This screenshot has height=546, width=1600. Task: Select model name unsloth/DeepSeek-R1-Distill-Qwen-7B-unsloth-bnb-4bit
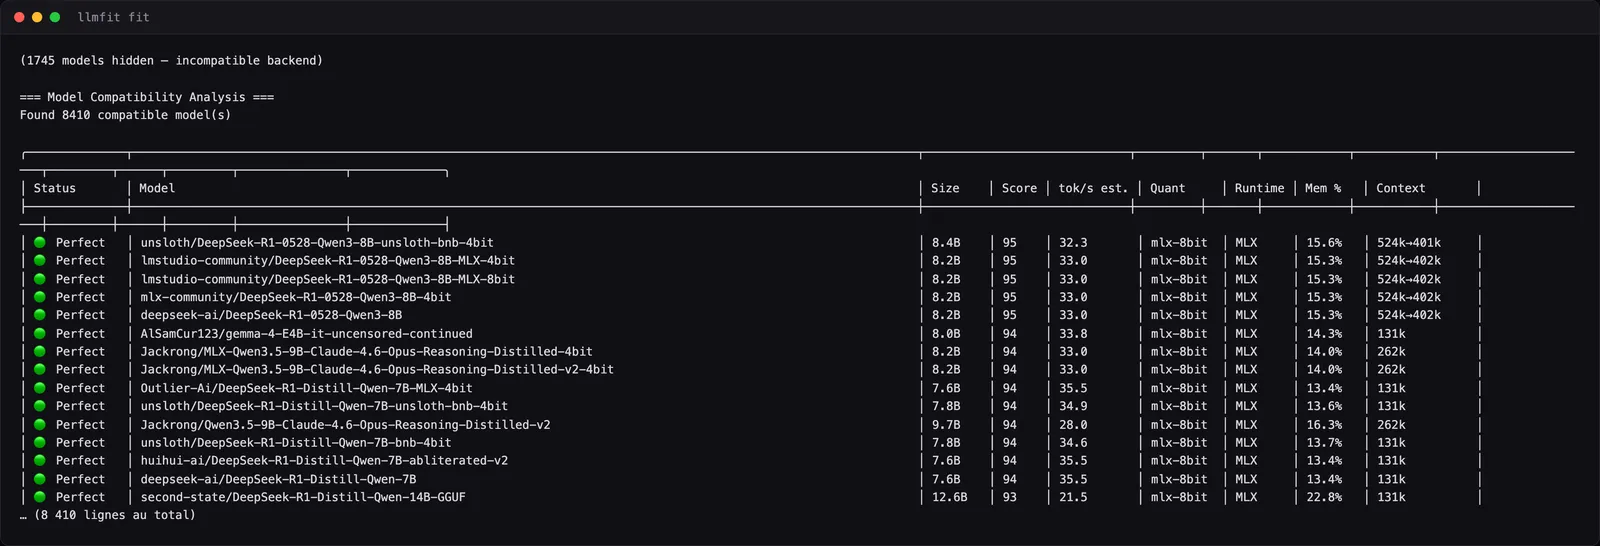point(324,406)
